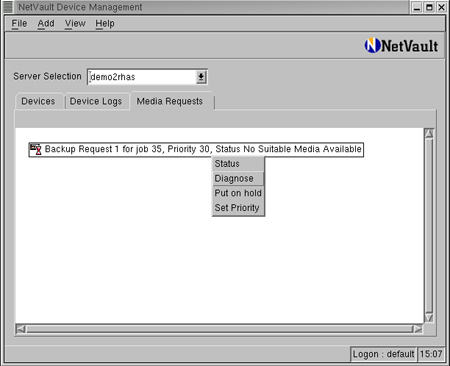
Task: Click the NetVault logo
Action: [401, 46]
